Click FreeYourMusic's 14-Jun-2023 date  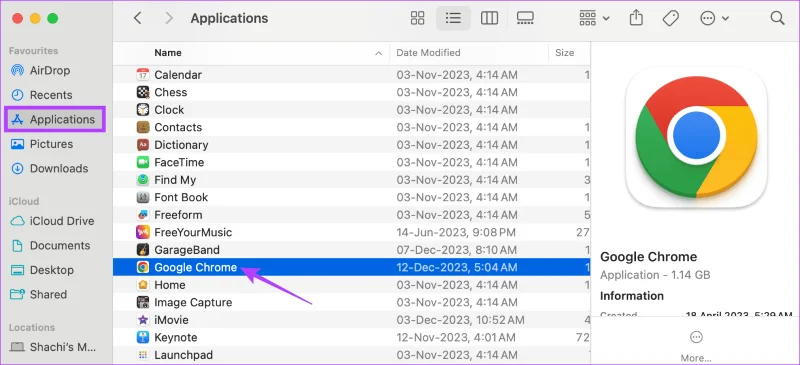(456, 232)
